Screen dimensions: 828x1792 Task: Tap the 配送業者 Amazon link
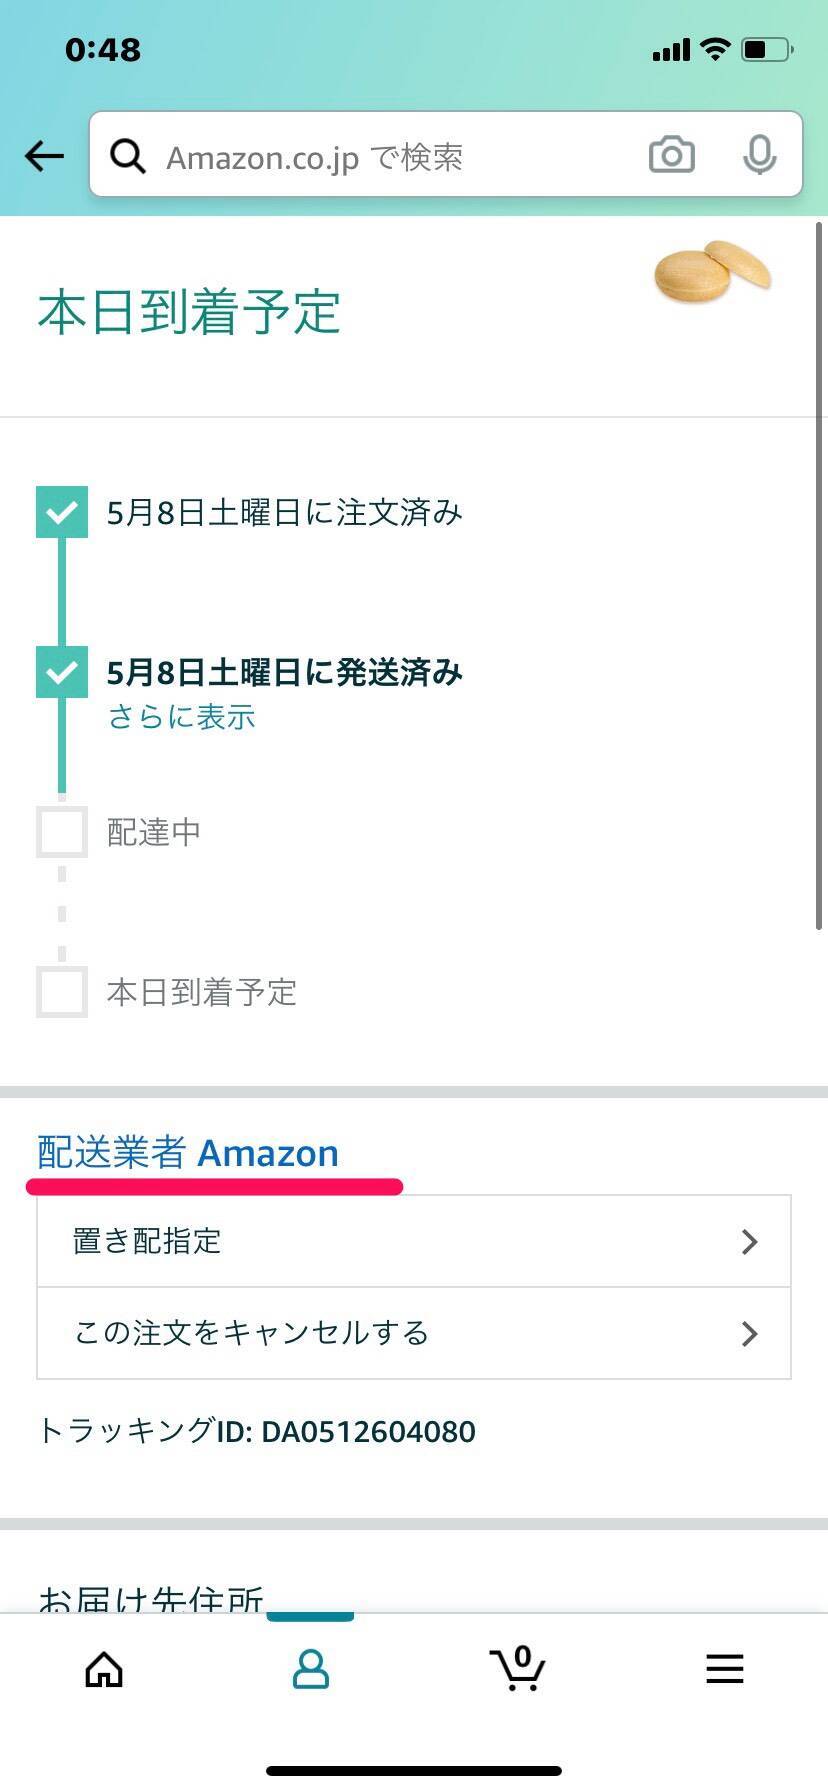[188, 1153]
